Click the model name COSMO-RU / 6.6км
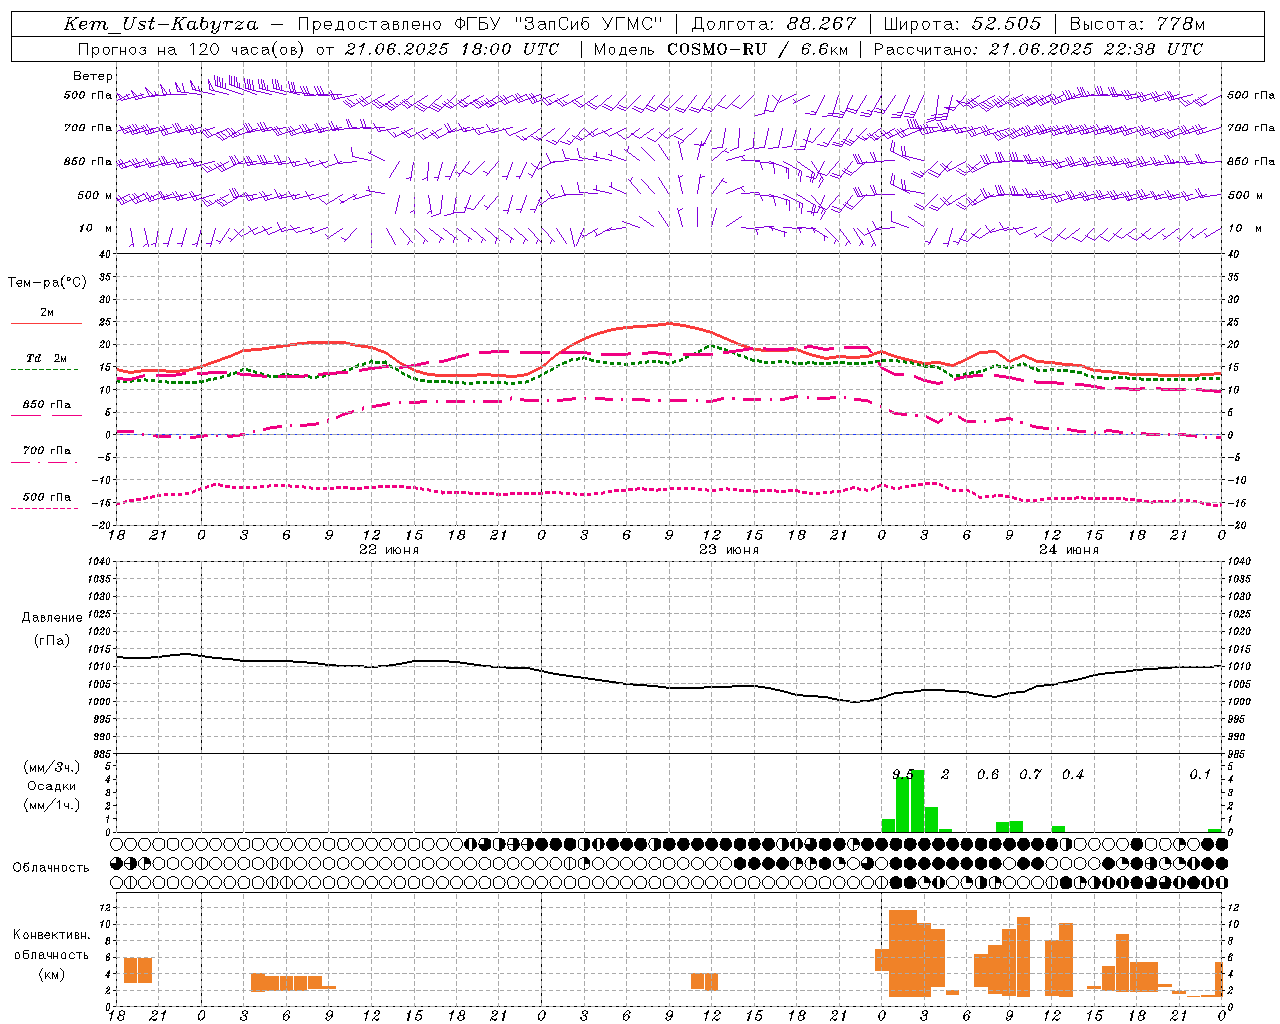The image size is (1280, 1024). (758, 49)
